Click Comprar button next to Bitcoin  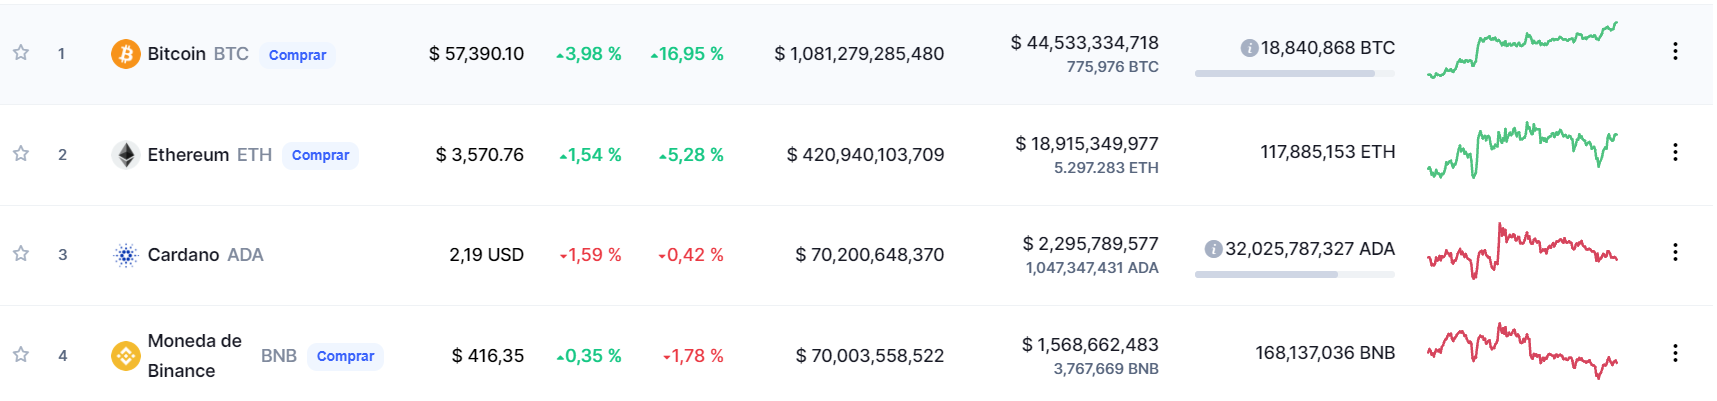[x=297, y=55]
